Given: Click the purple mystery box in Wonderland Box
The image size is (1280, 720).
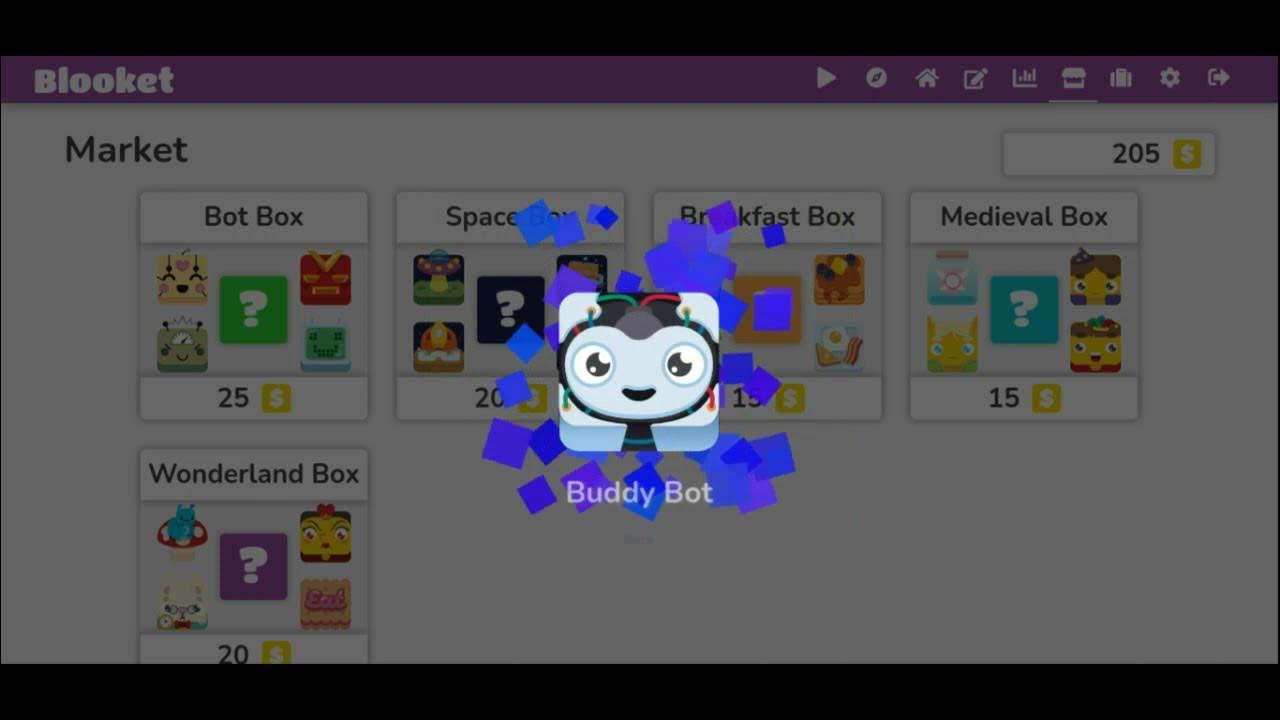Looking at the screenshot, I should [253, 567].
